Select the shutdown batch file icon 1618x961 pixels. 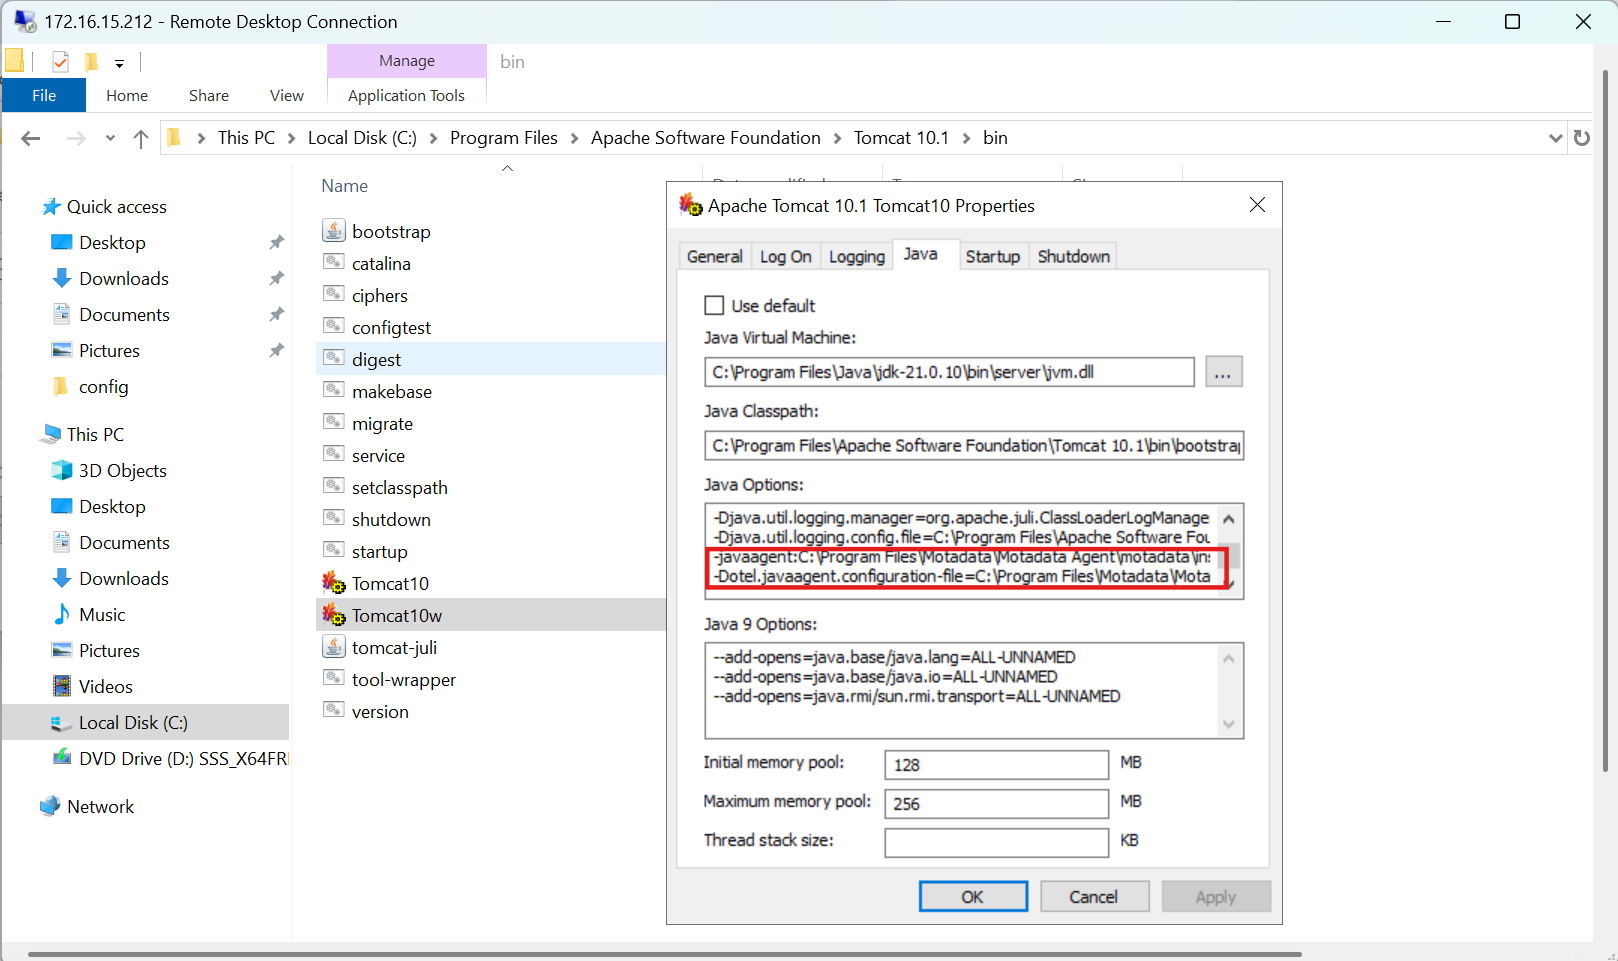pyautogui.click(x=334, y=519)
